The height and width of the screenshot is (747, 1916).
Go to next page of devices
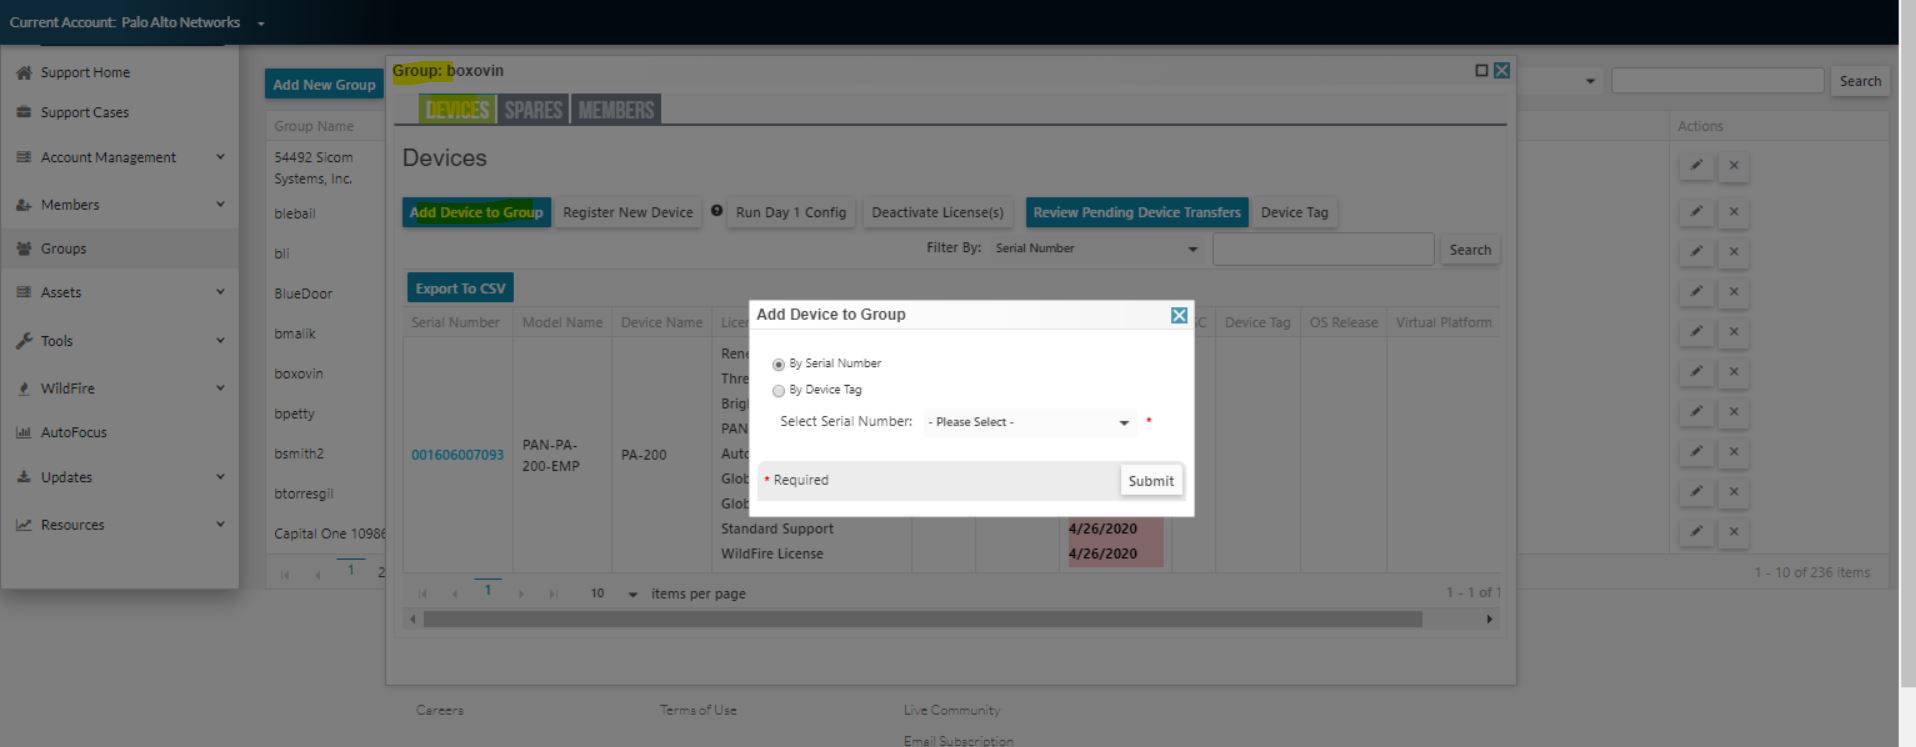point(521,594)
